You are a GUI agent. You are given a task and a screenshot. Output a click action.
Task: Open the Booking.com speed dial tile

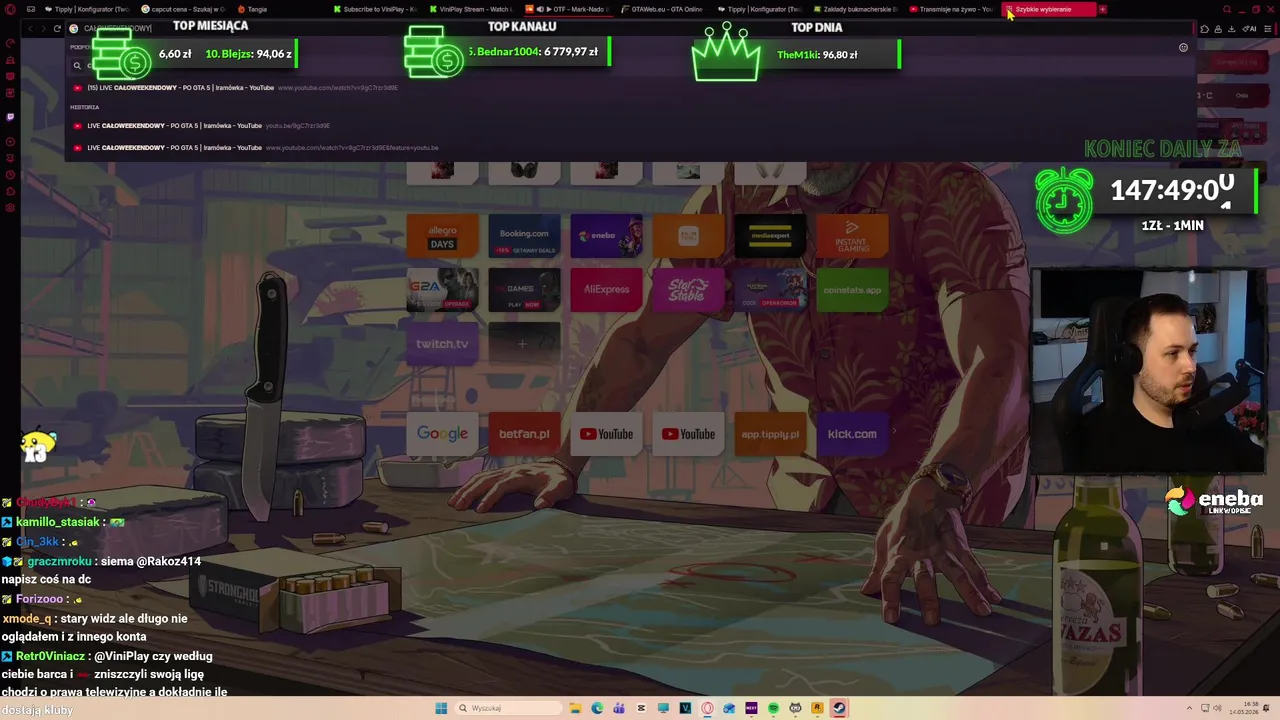[x=524, y=236]
